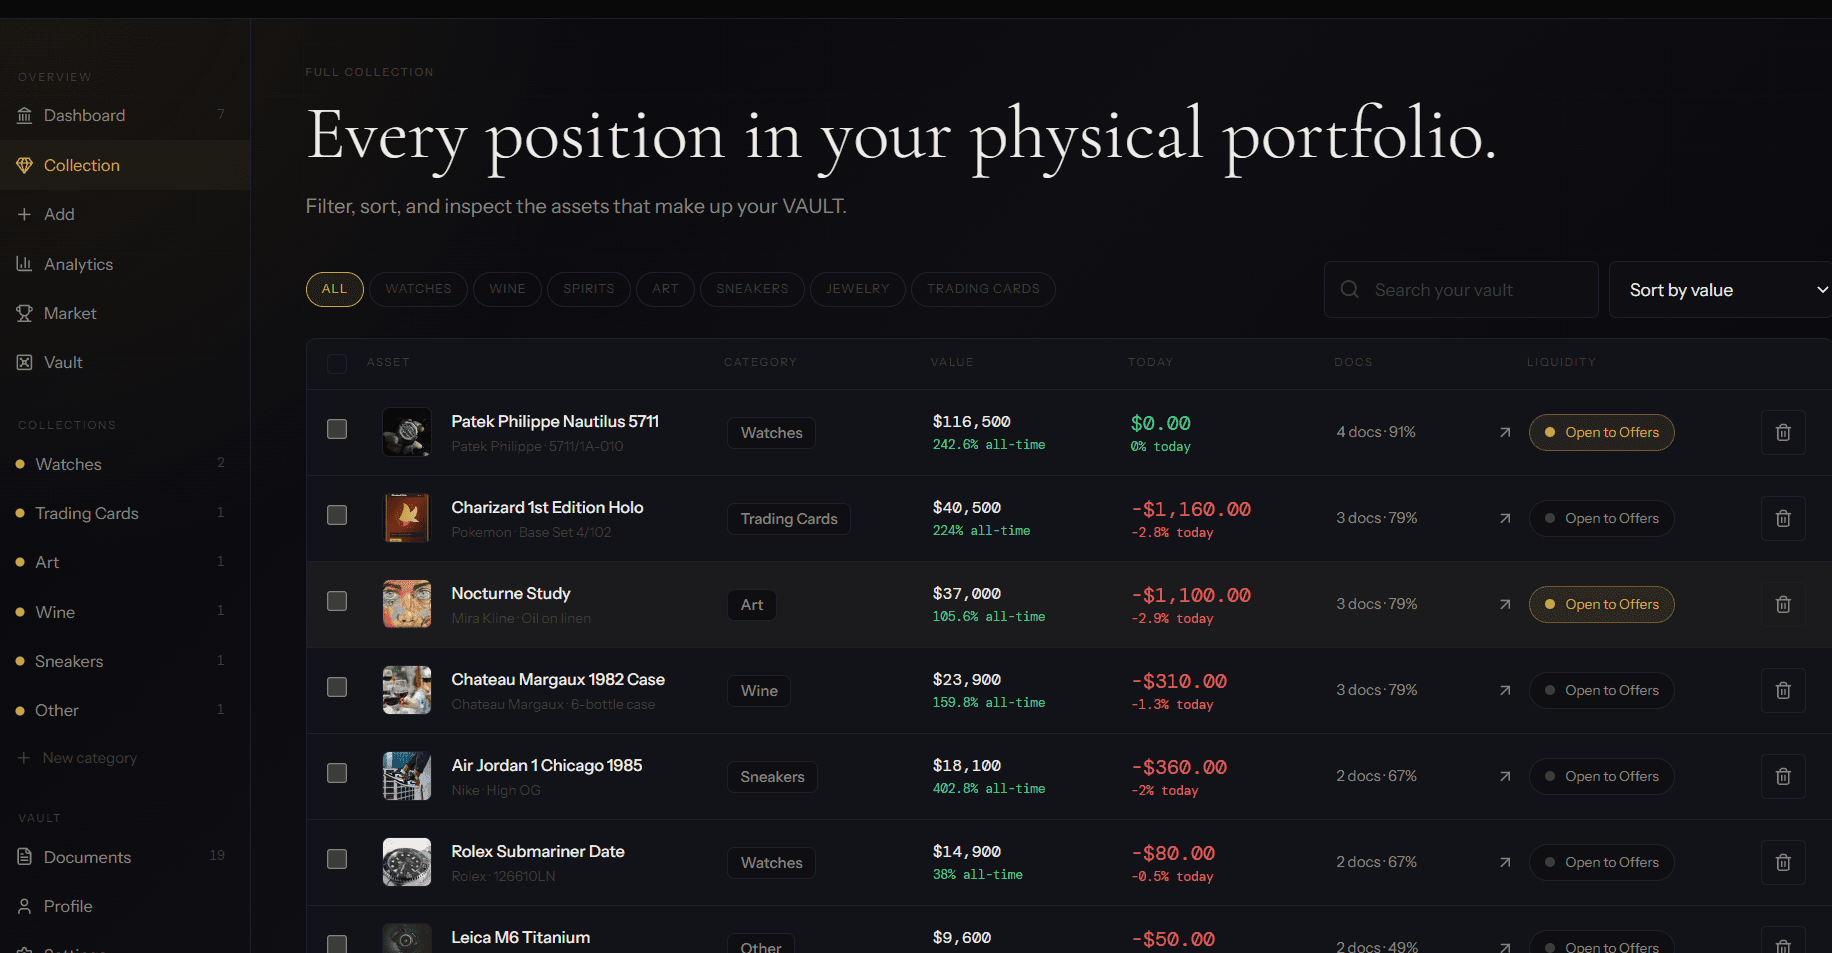Click the Profile person icon
This screenshot has width=1832, height=953.
pyautogui.click(x=24, y=906)
